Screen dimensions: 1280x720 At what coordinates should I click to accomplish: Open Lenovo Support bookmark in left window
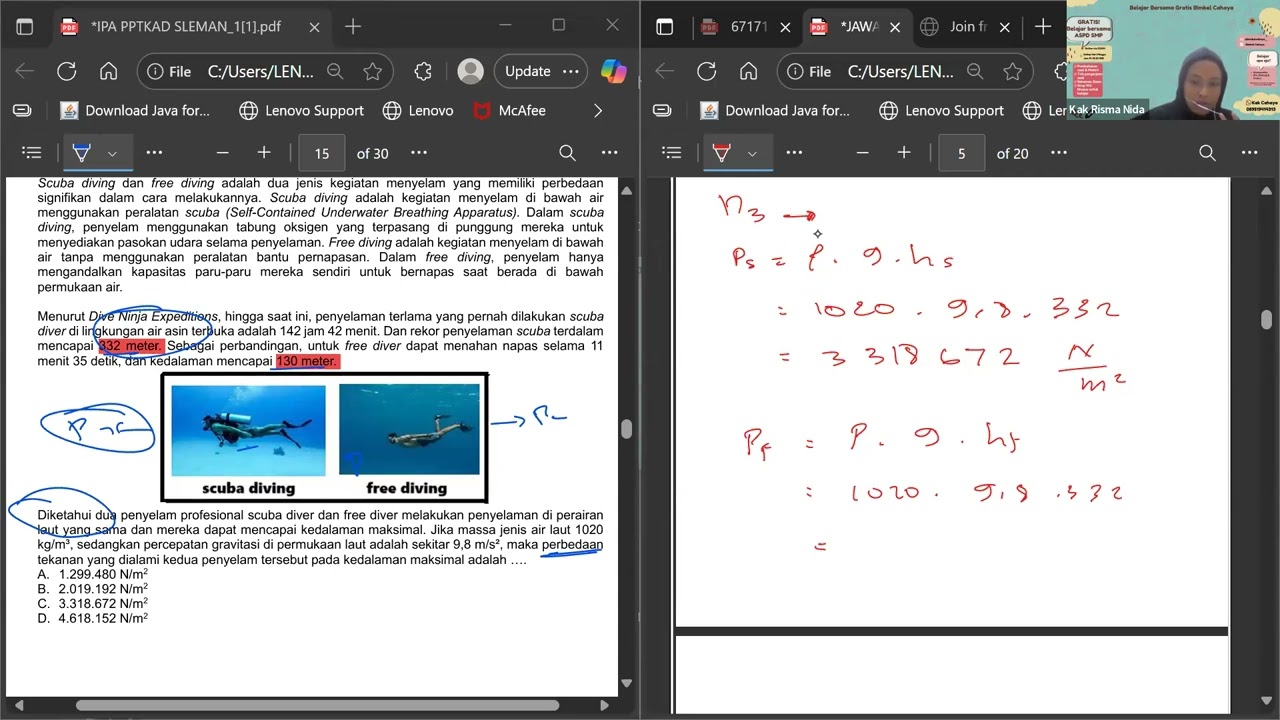(302, 111)
